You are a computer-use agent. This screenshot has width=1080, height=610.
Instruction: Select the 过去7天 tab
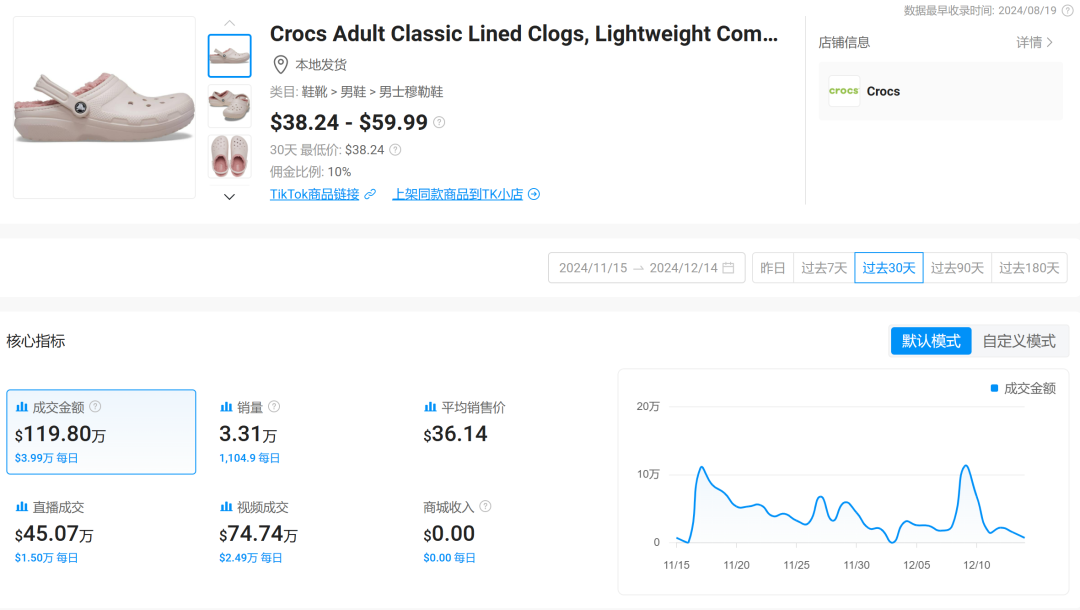click(824, 268)
